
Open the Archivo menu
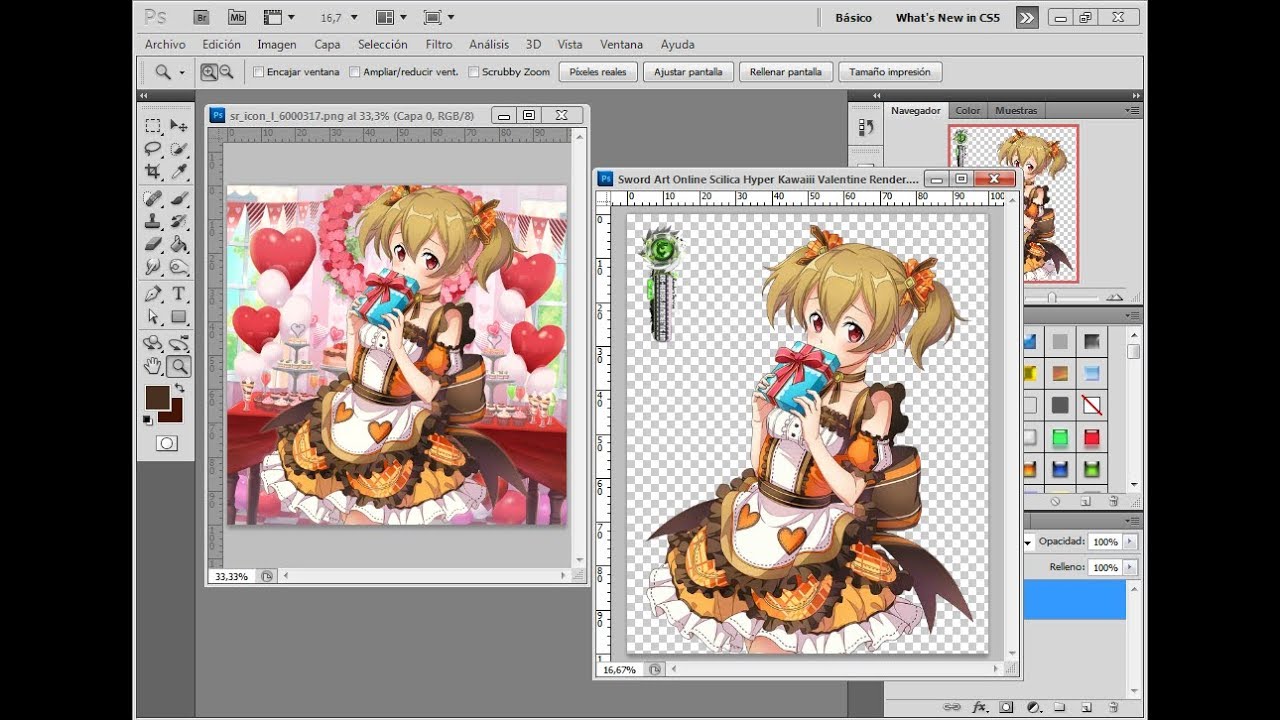point(165,44)
